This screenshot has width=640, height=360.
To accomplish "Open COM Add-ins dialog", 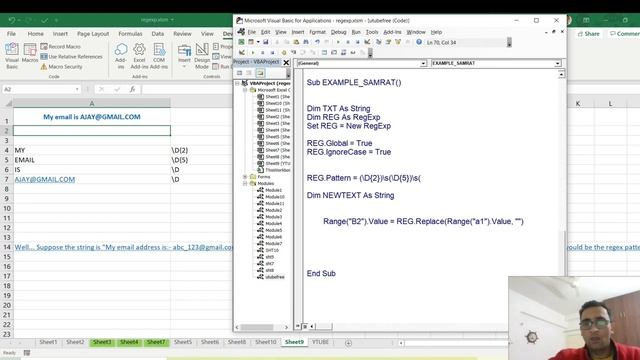I will 159,56.
